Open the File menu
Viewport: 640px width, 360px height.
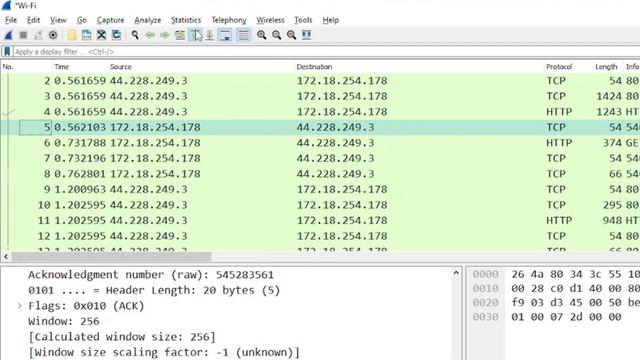click(11, 20)
